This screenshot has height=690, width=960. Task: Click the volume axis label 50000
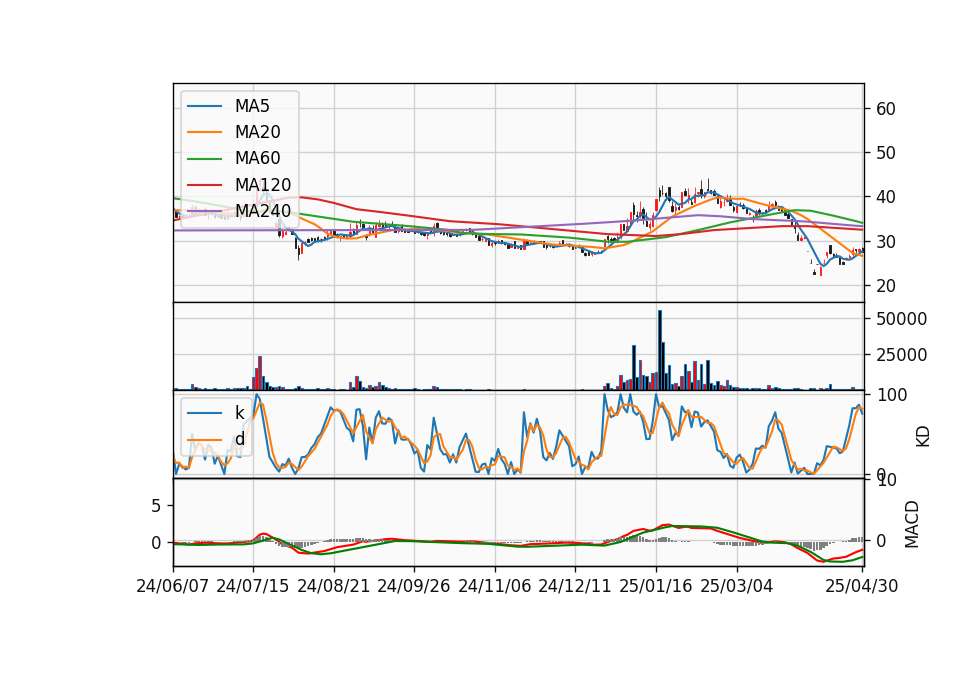click(901, 319)
